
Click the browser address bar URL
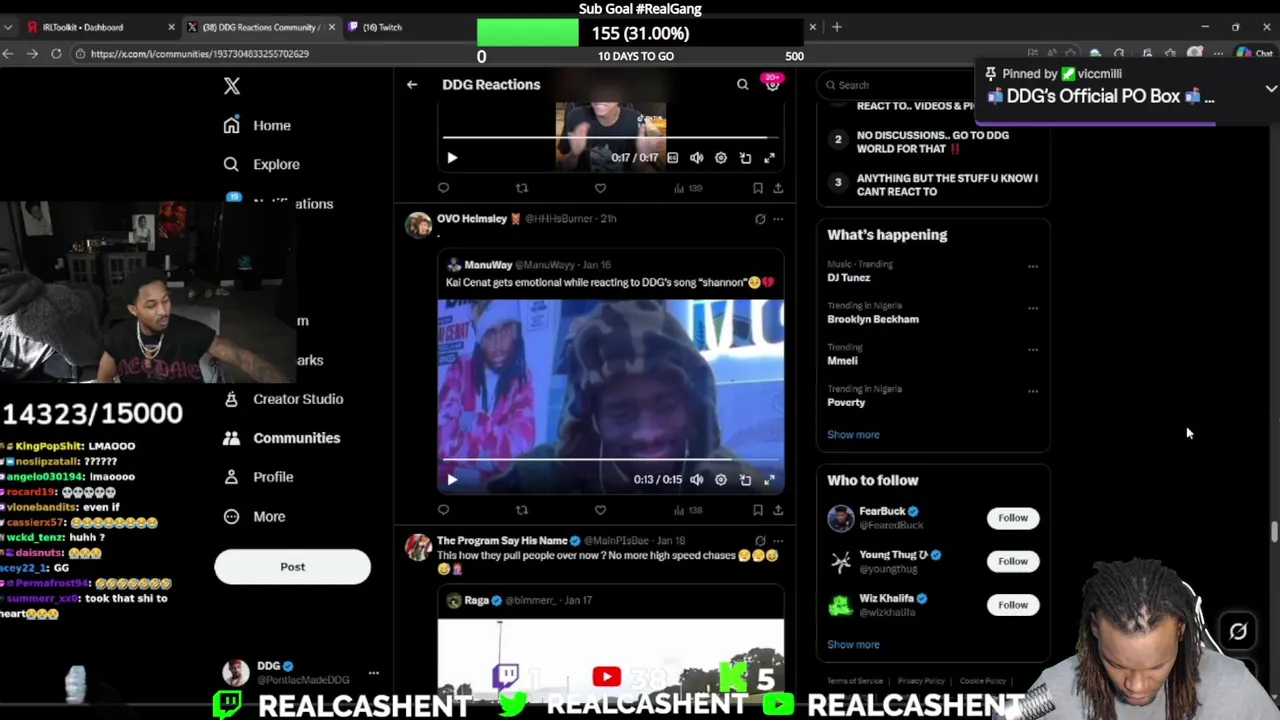pos(199,54)
